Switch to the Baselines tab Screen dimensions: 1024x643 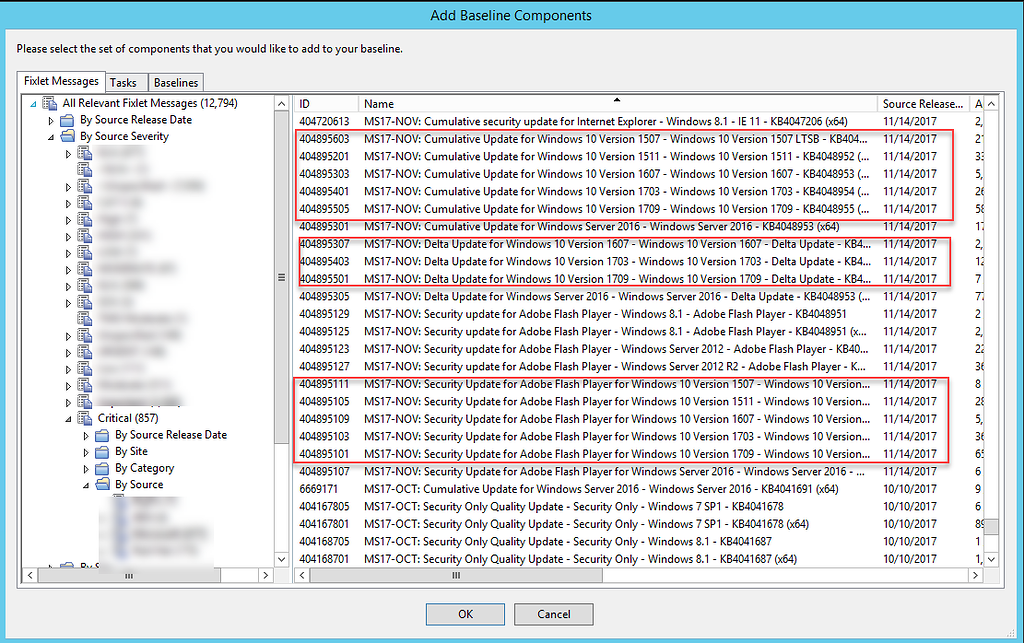click(175, 82)
